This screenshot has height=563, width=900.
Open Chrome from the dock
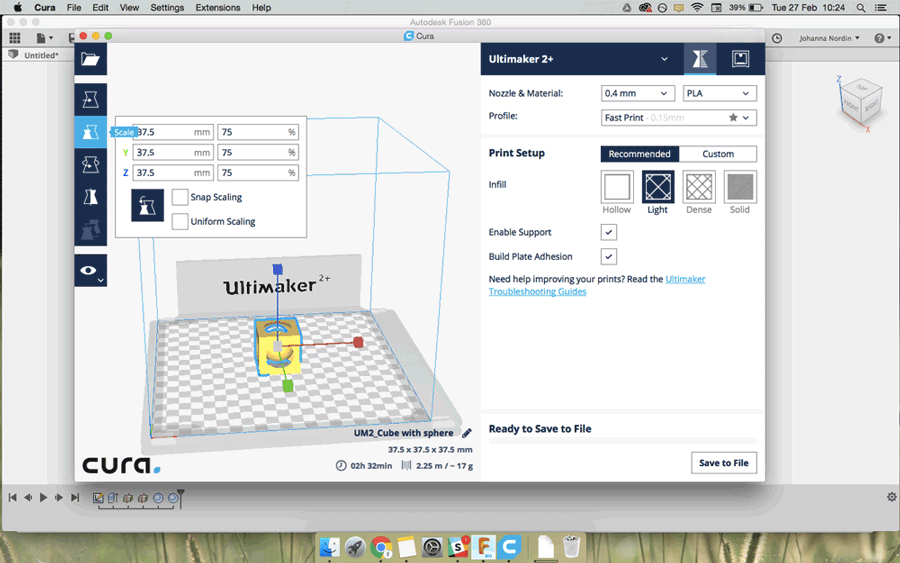pos(381,547)
